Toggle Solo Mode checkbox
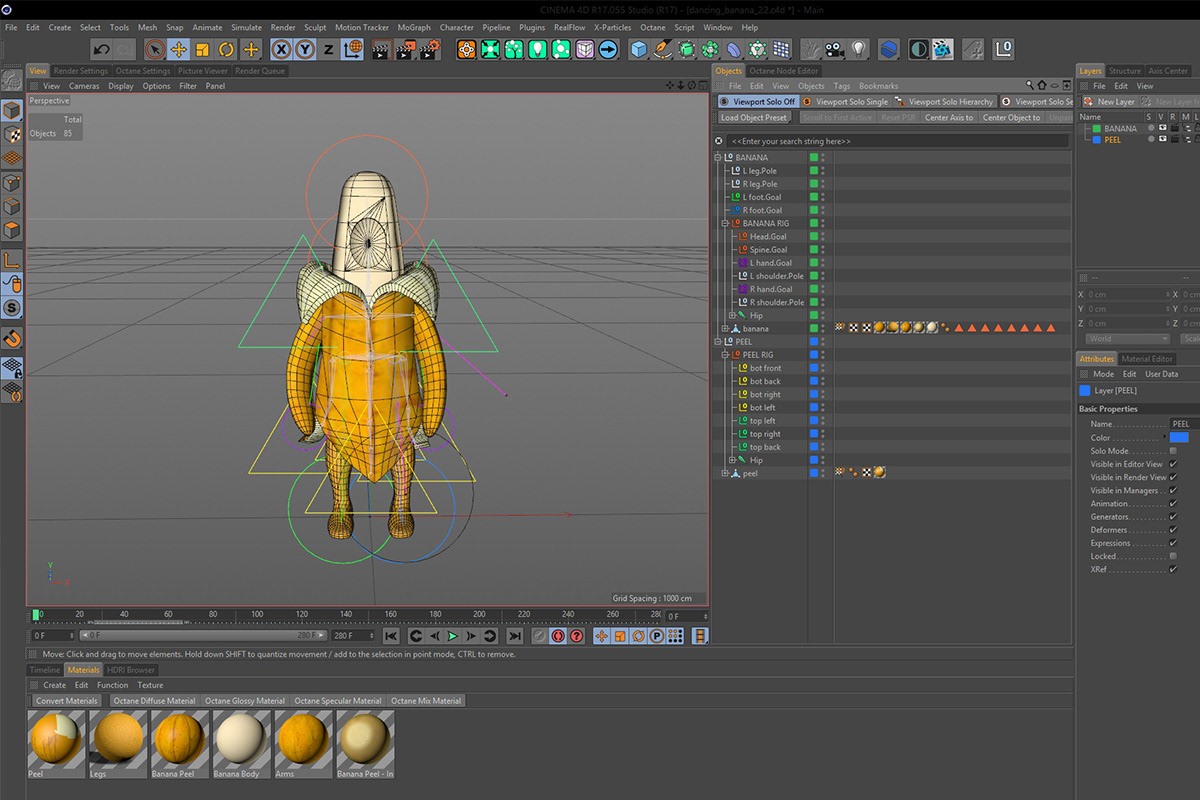 tap(1173, 451)
